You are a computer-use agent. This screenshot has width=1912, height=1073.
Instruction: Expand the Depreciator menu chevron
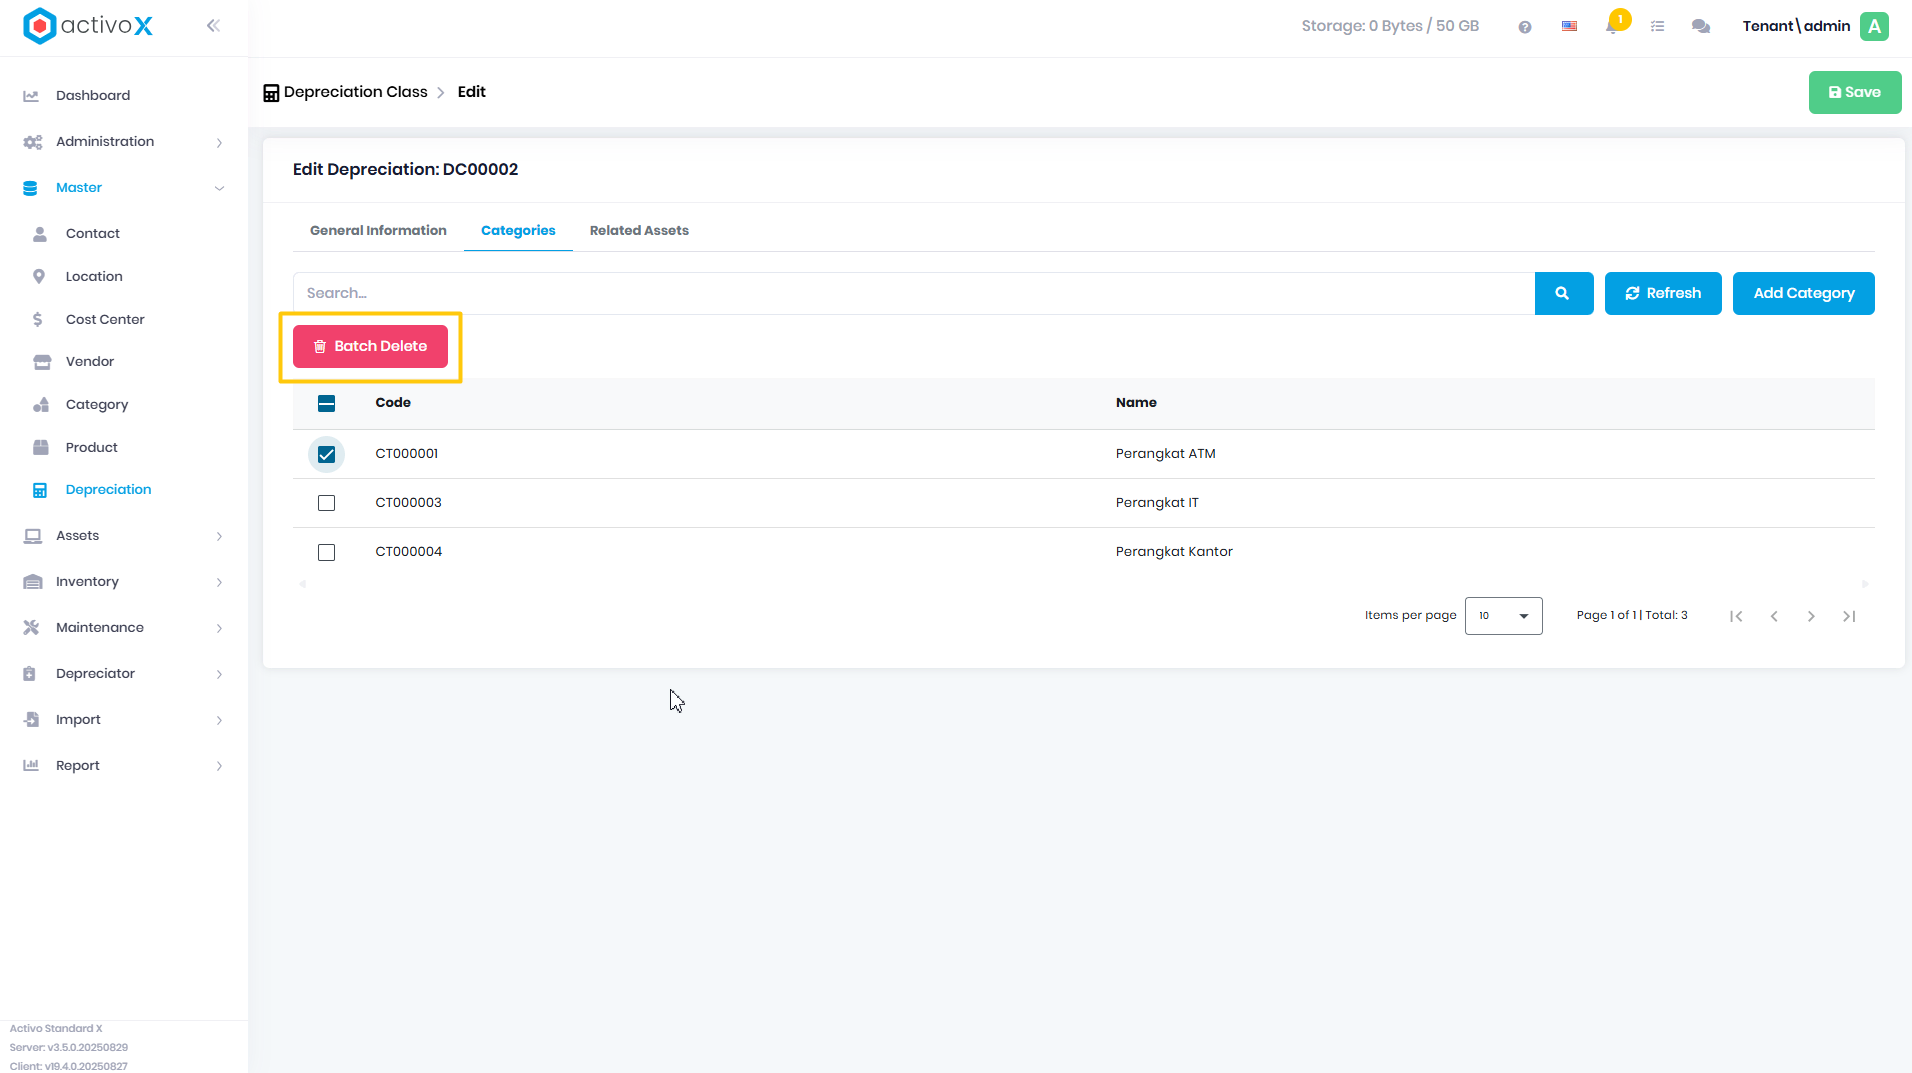click(219, 675)
